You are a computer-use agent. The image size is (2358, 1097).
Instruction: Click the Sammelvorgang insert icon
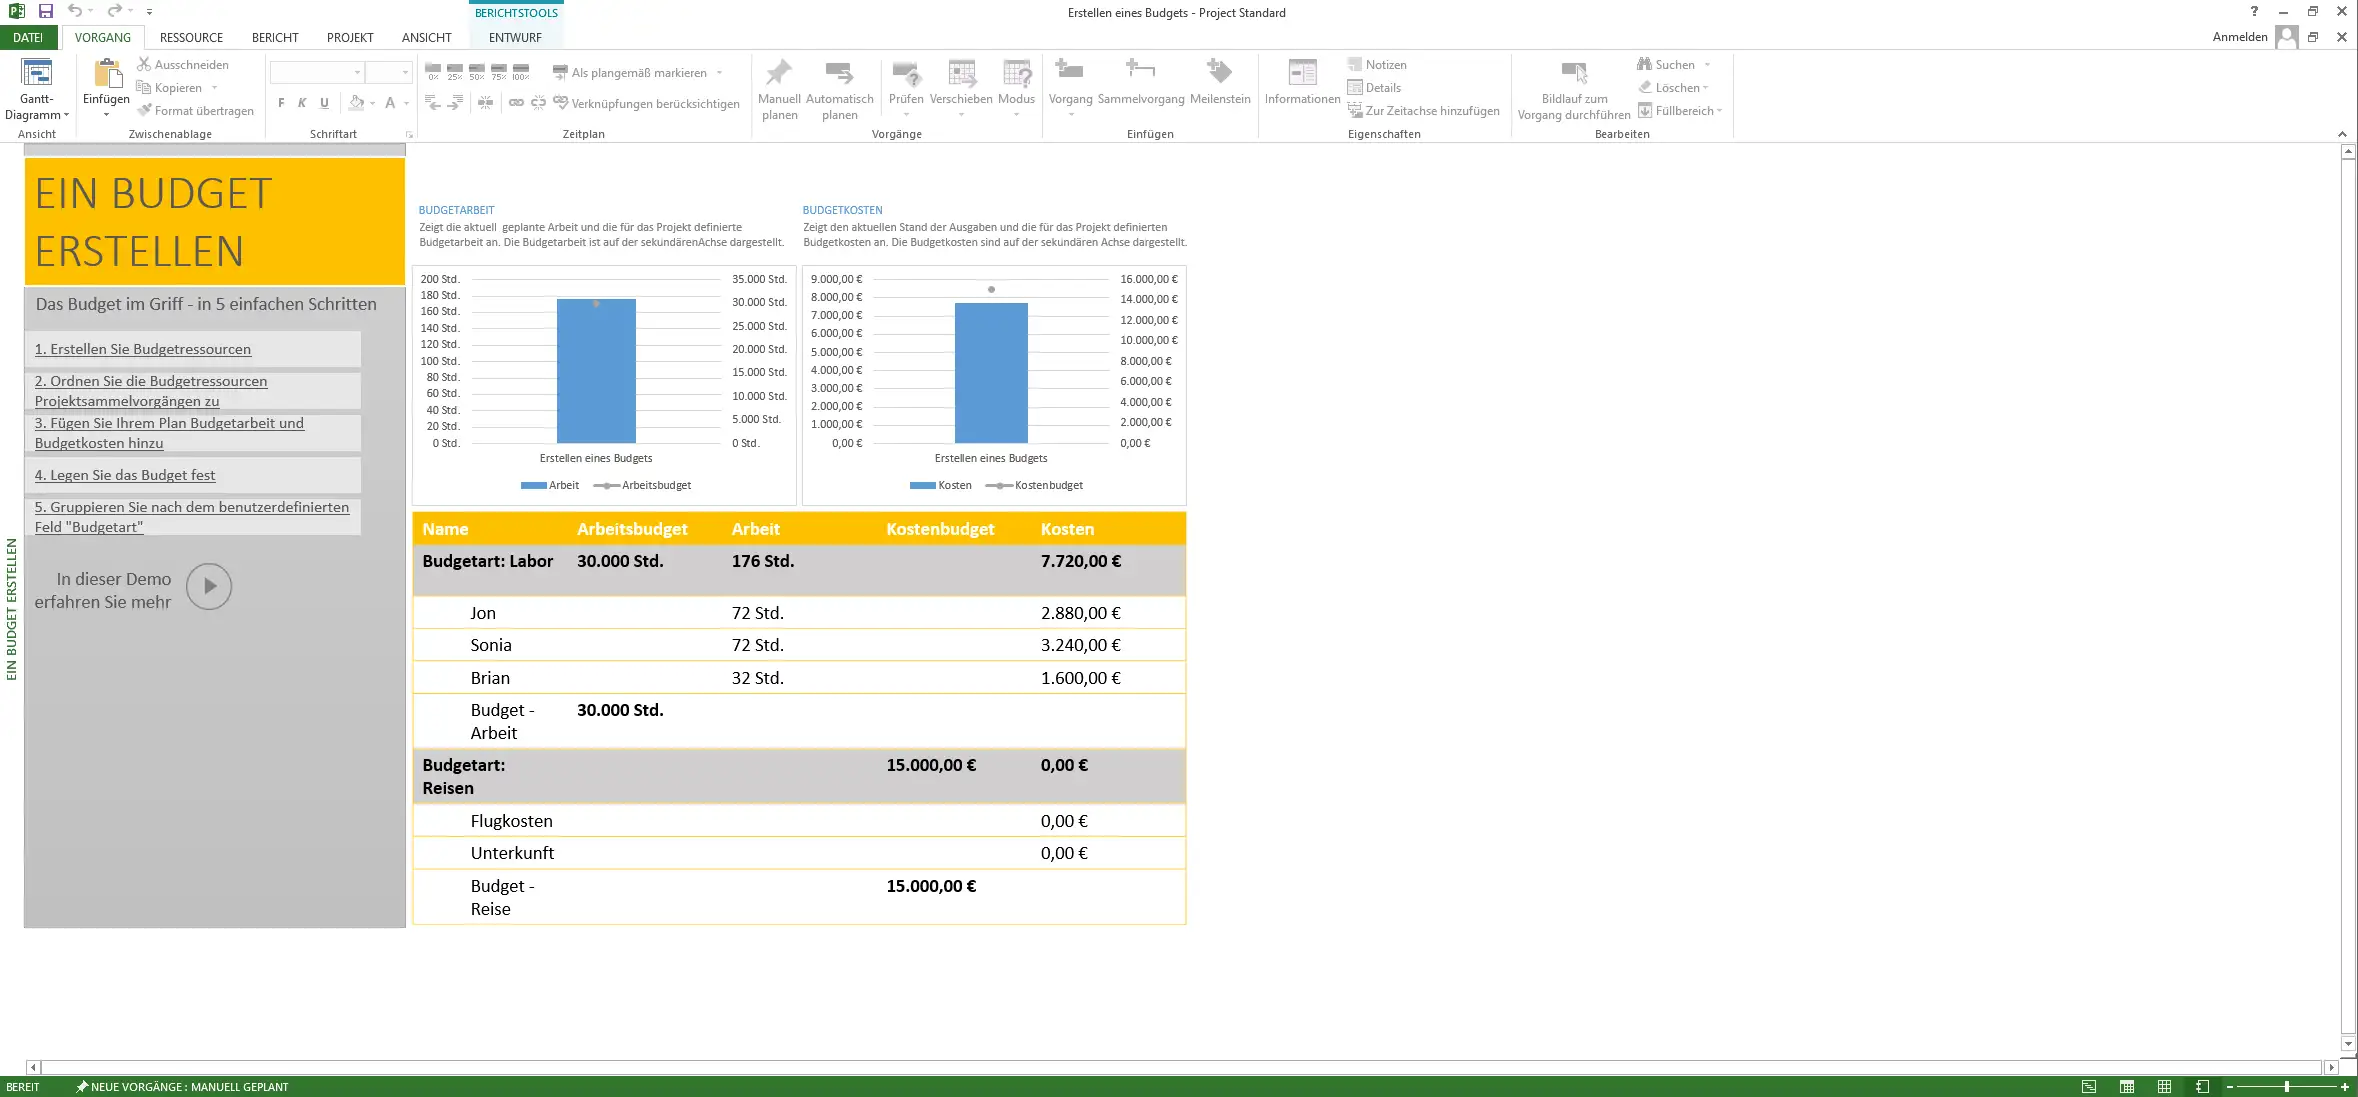1140,71
